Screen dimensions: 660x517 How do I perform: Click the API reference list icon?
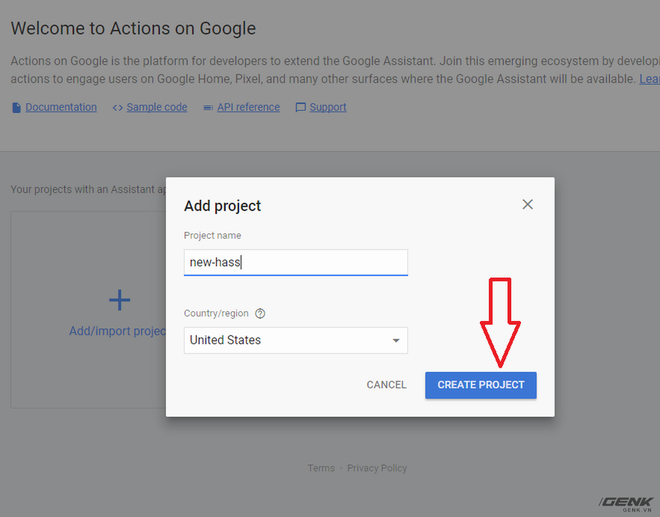[208, 108]
